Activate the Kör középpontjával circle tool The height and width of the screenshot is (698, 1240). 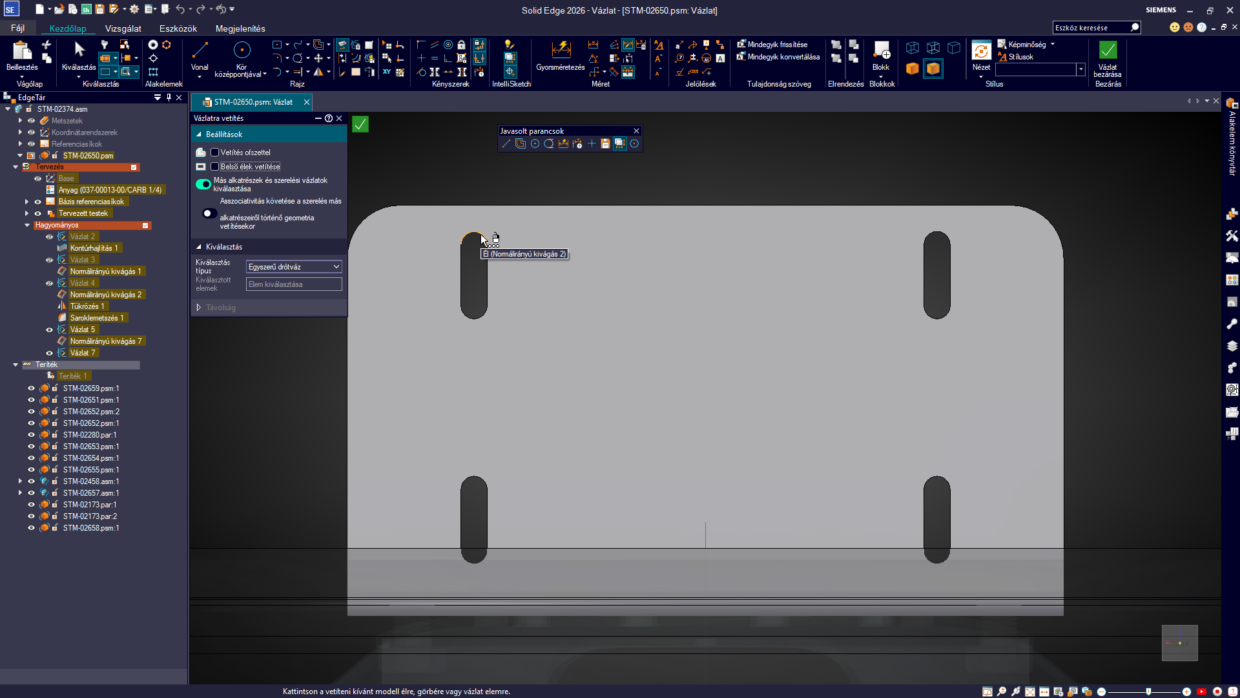coord(242,52)
